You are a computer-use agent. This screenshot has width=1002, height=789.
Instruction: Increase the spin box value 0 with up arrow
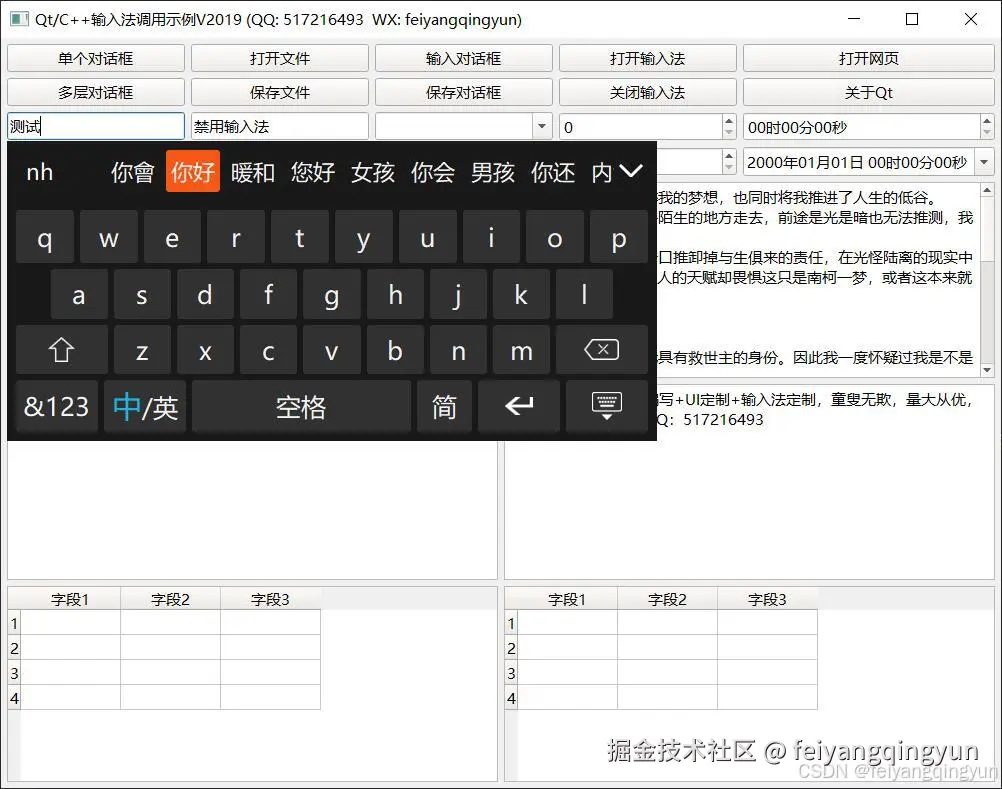[x=728, y=120]
